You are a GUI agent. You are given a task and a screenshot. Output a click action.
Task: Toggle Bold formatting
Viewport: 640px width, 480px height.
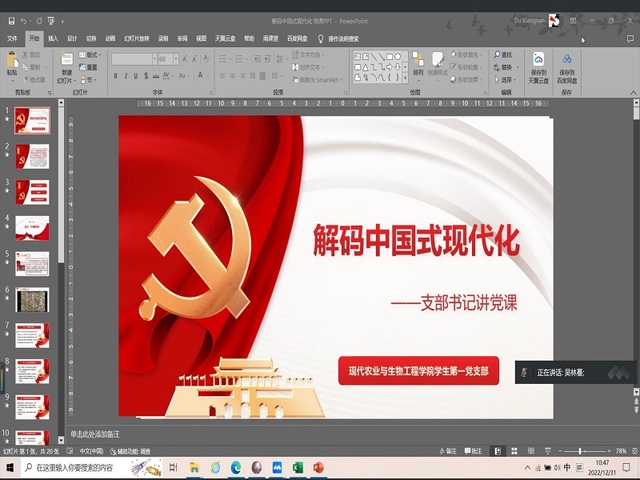click(x=116, y=76)
